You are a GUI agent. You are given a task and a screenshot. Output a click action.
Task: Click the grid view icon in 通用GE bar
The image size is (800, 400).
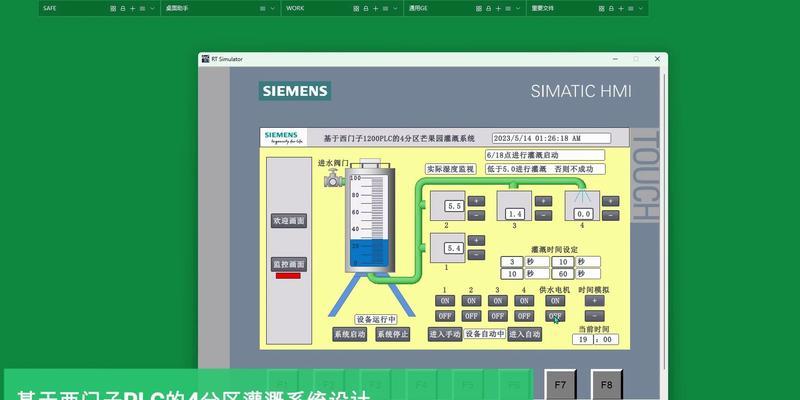point(479,9)
